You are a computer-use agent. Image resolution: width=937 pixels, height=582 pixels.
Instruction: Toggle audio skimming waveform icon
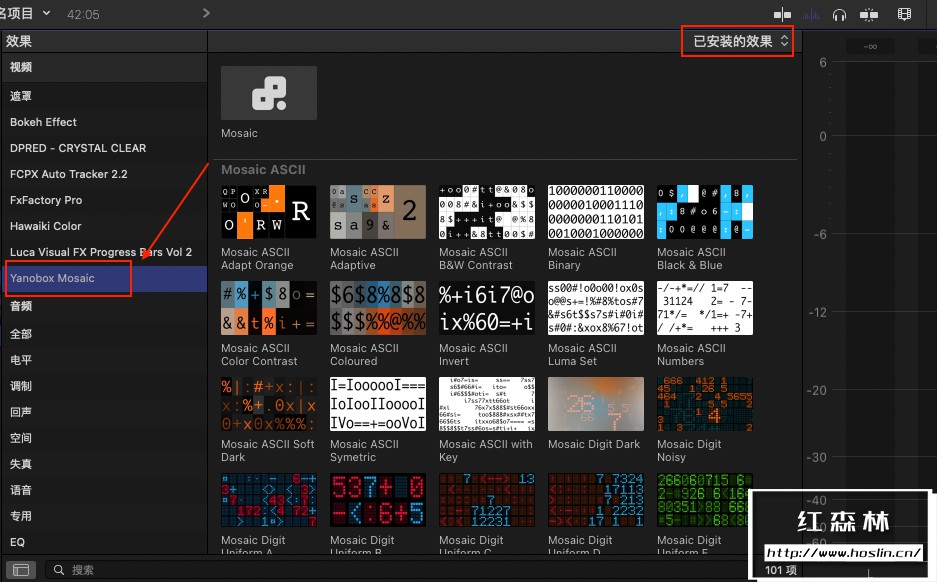point(811,14)
